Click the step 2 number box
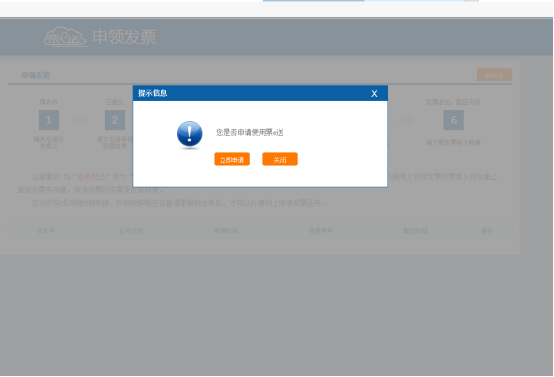The image size is (554, 377). [x=115, y=120]
